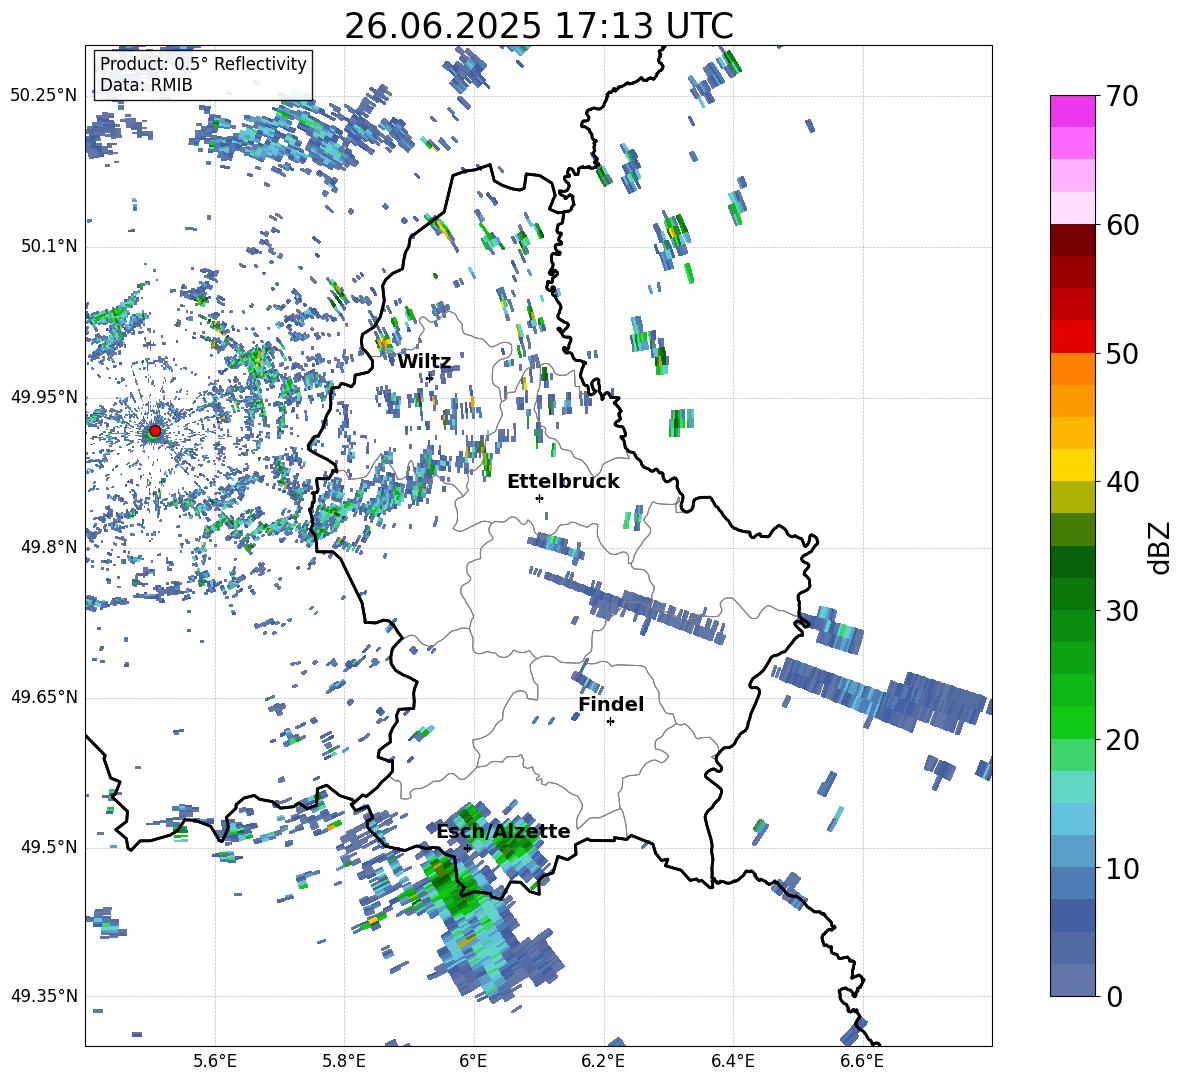Image resolution: width=1184 pixels, height=1081 pixels.
Task: Click the colorbar tick label 70
Action: (x=1122, y=97)
